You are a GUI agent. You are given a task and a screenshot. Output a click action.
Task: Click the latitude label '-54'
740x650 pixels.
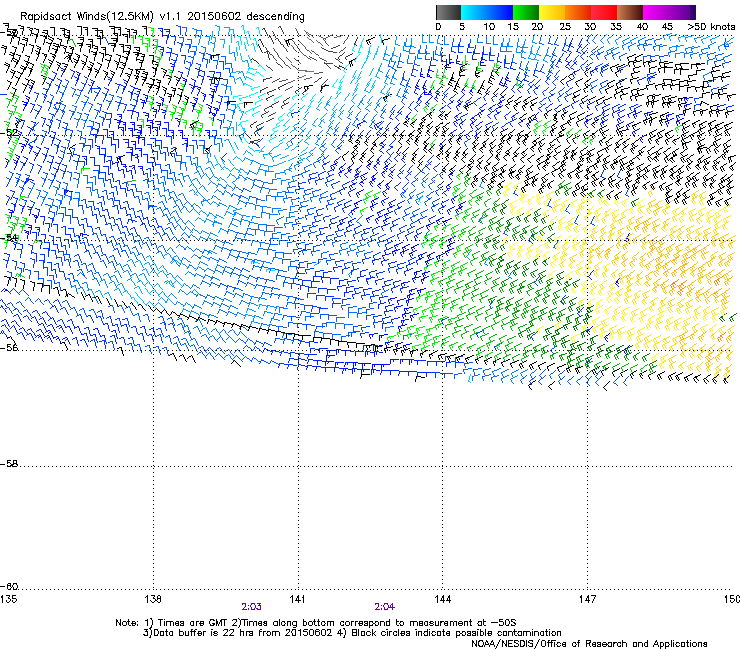(9, 238)
